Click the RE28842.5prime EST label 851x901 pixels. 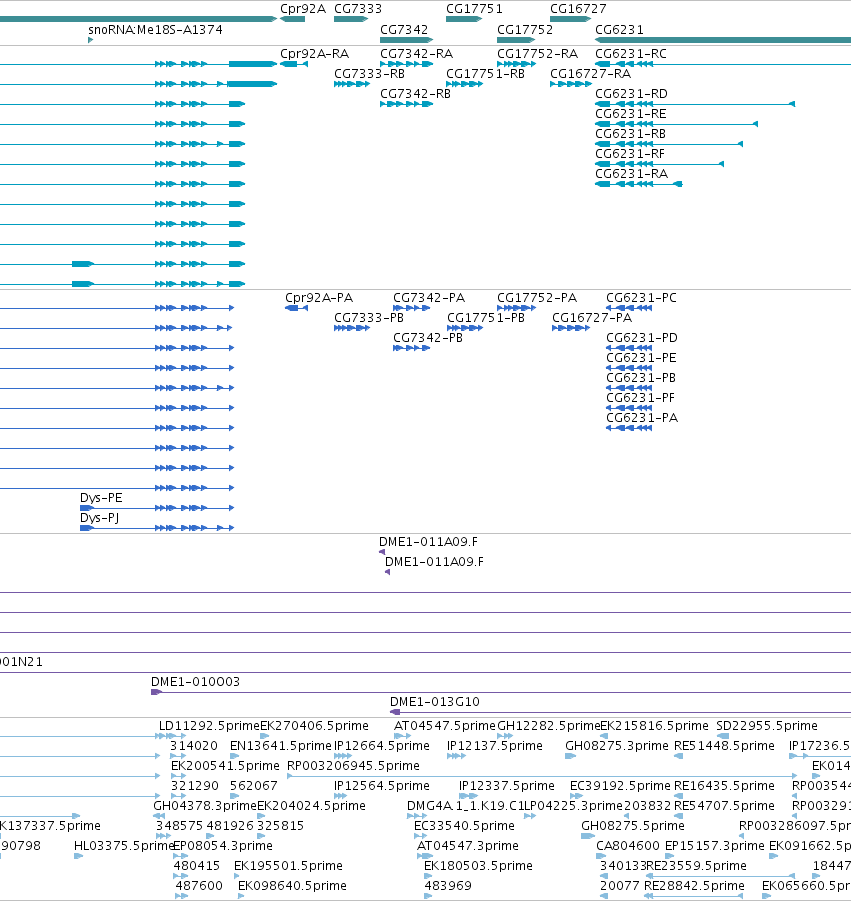[694, 886]
